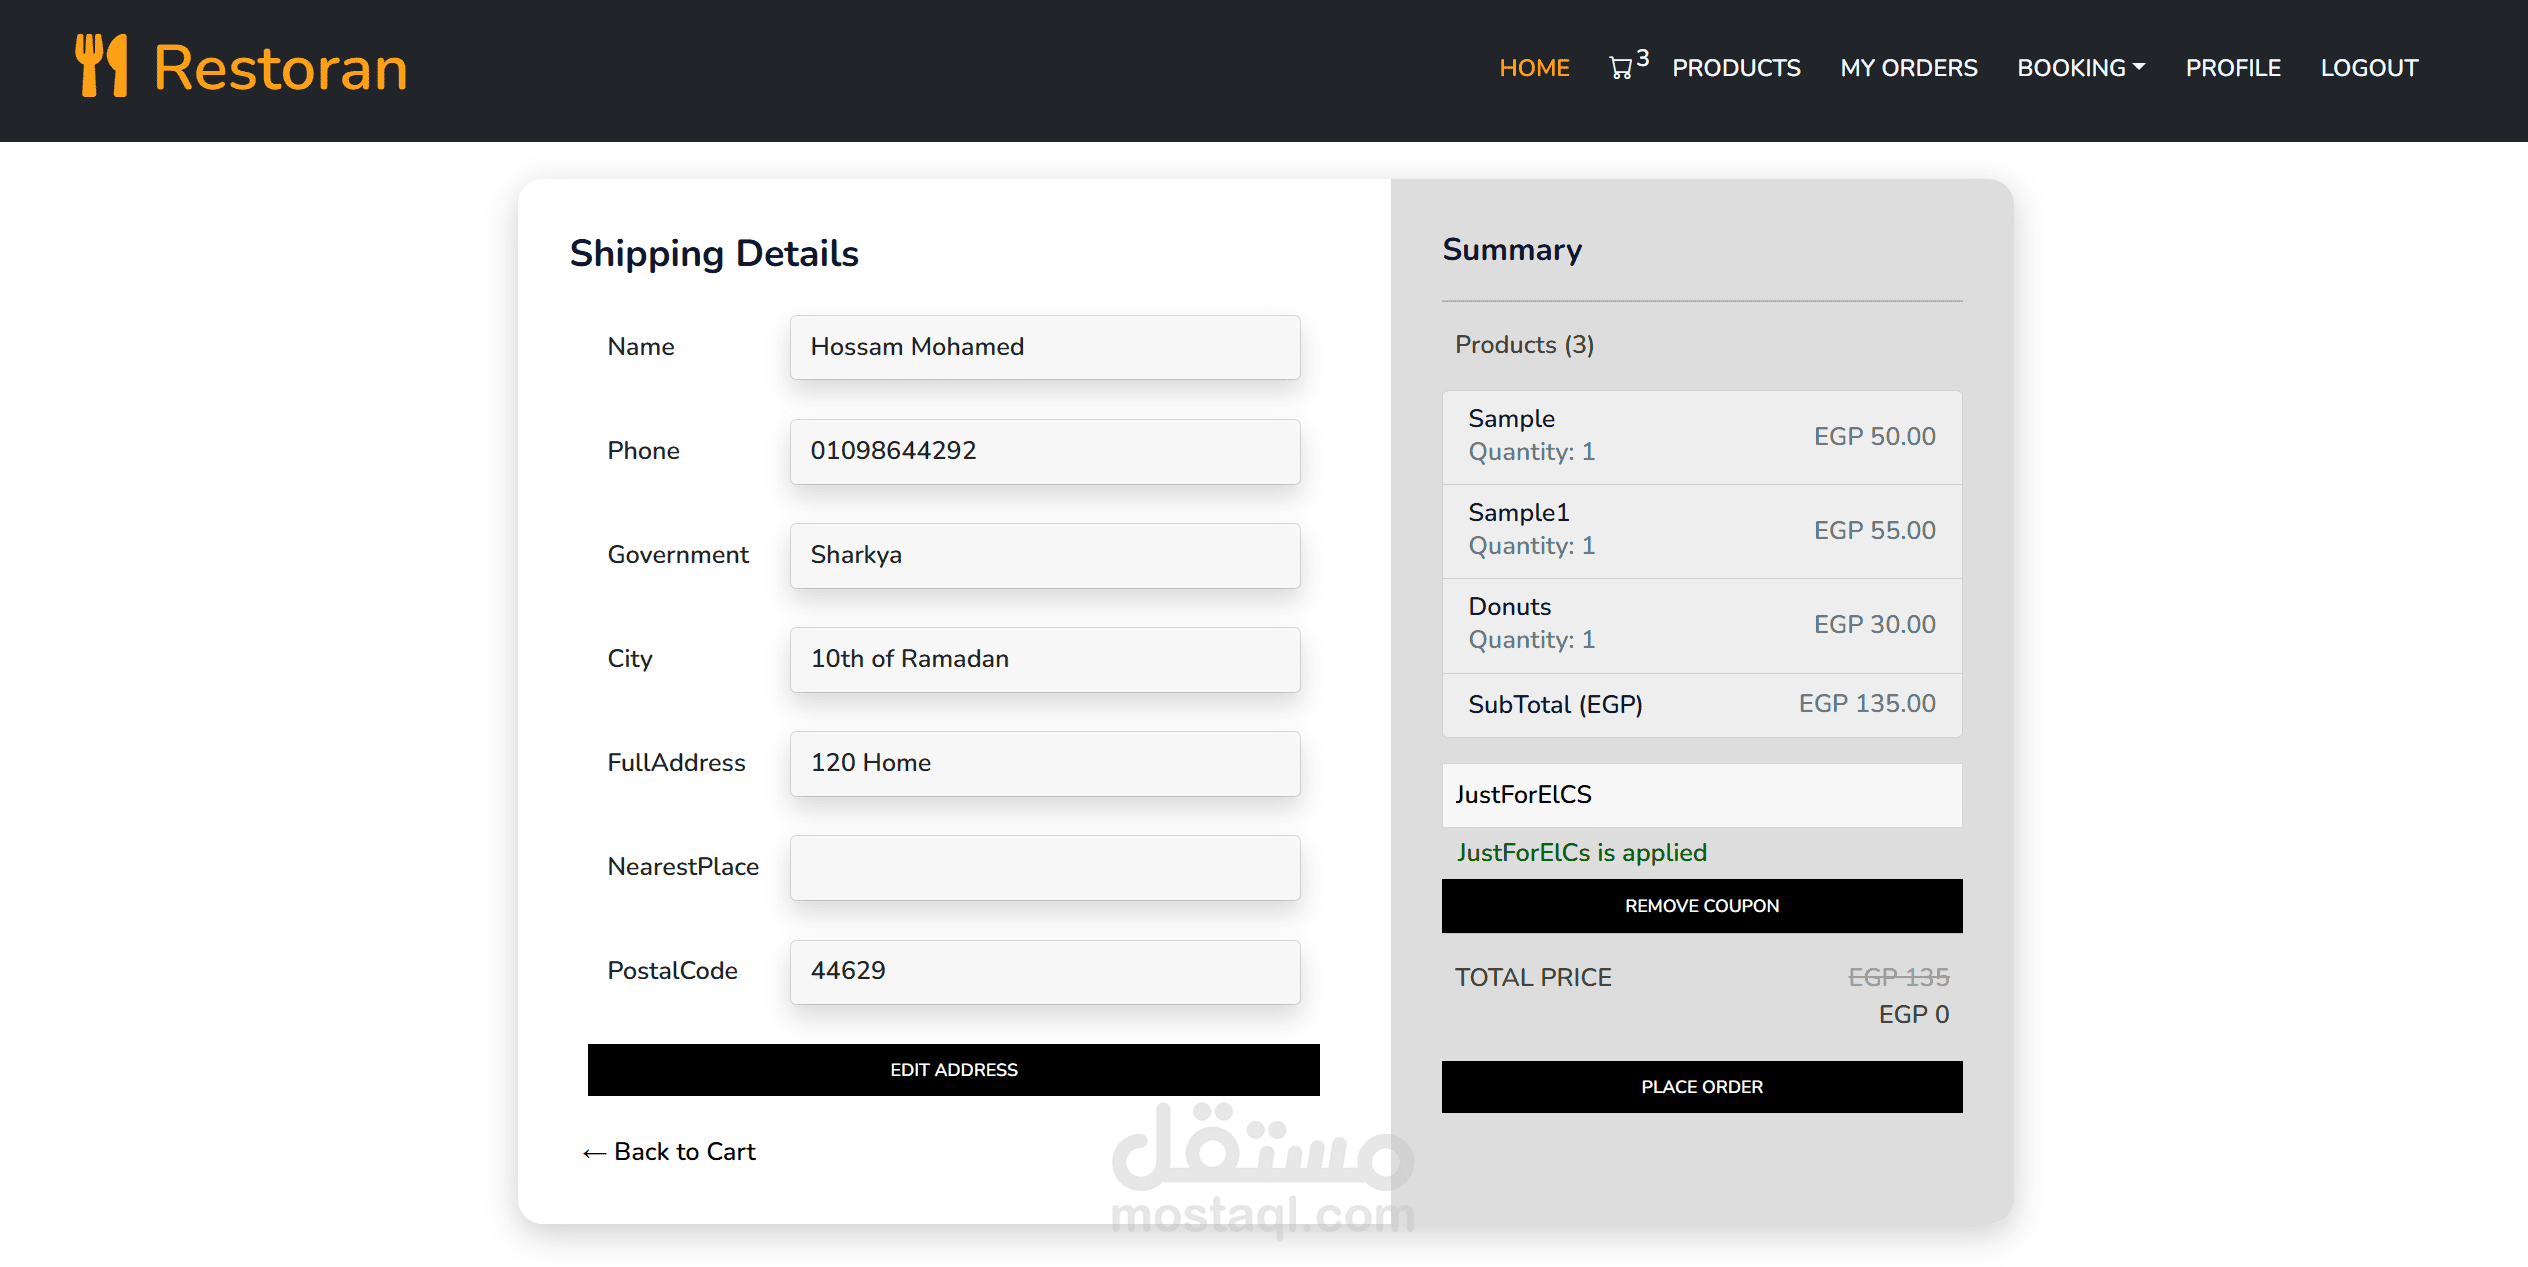The image size is (2528, 1267).
Task: Click into the Name input field
Action: pyautogui.click(x=1044, y=347)
